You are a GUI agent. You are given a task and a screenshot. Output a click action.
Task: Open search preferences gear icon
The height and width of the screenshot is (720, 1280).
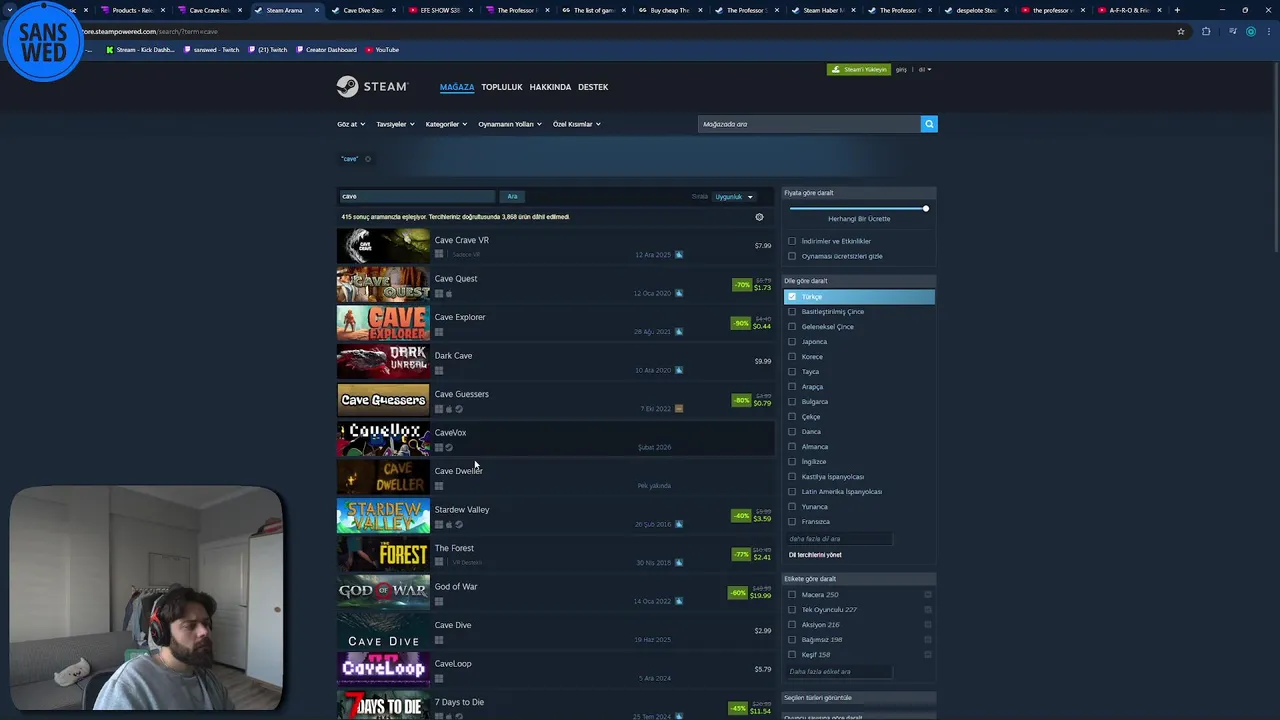pos(759,217)
